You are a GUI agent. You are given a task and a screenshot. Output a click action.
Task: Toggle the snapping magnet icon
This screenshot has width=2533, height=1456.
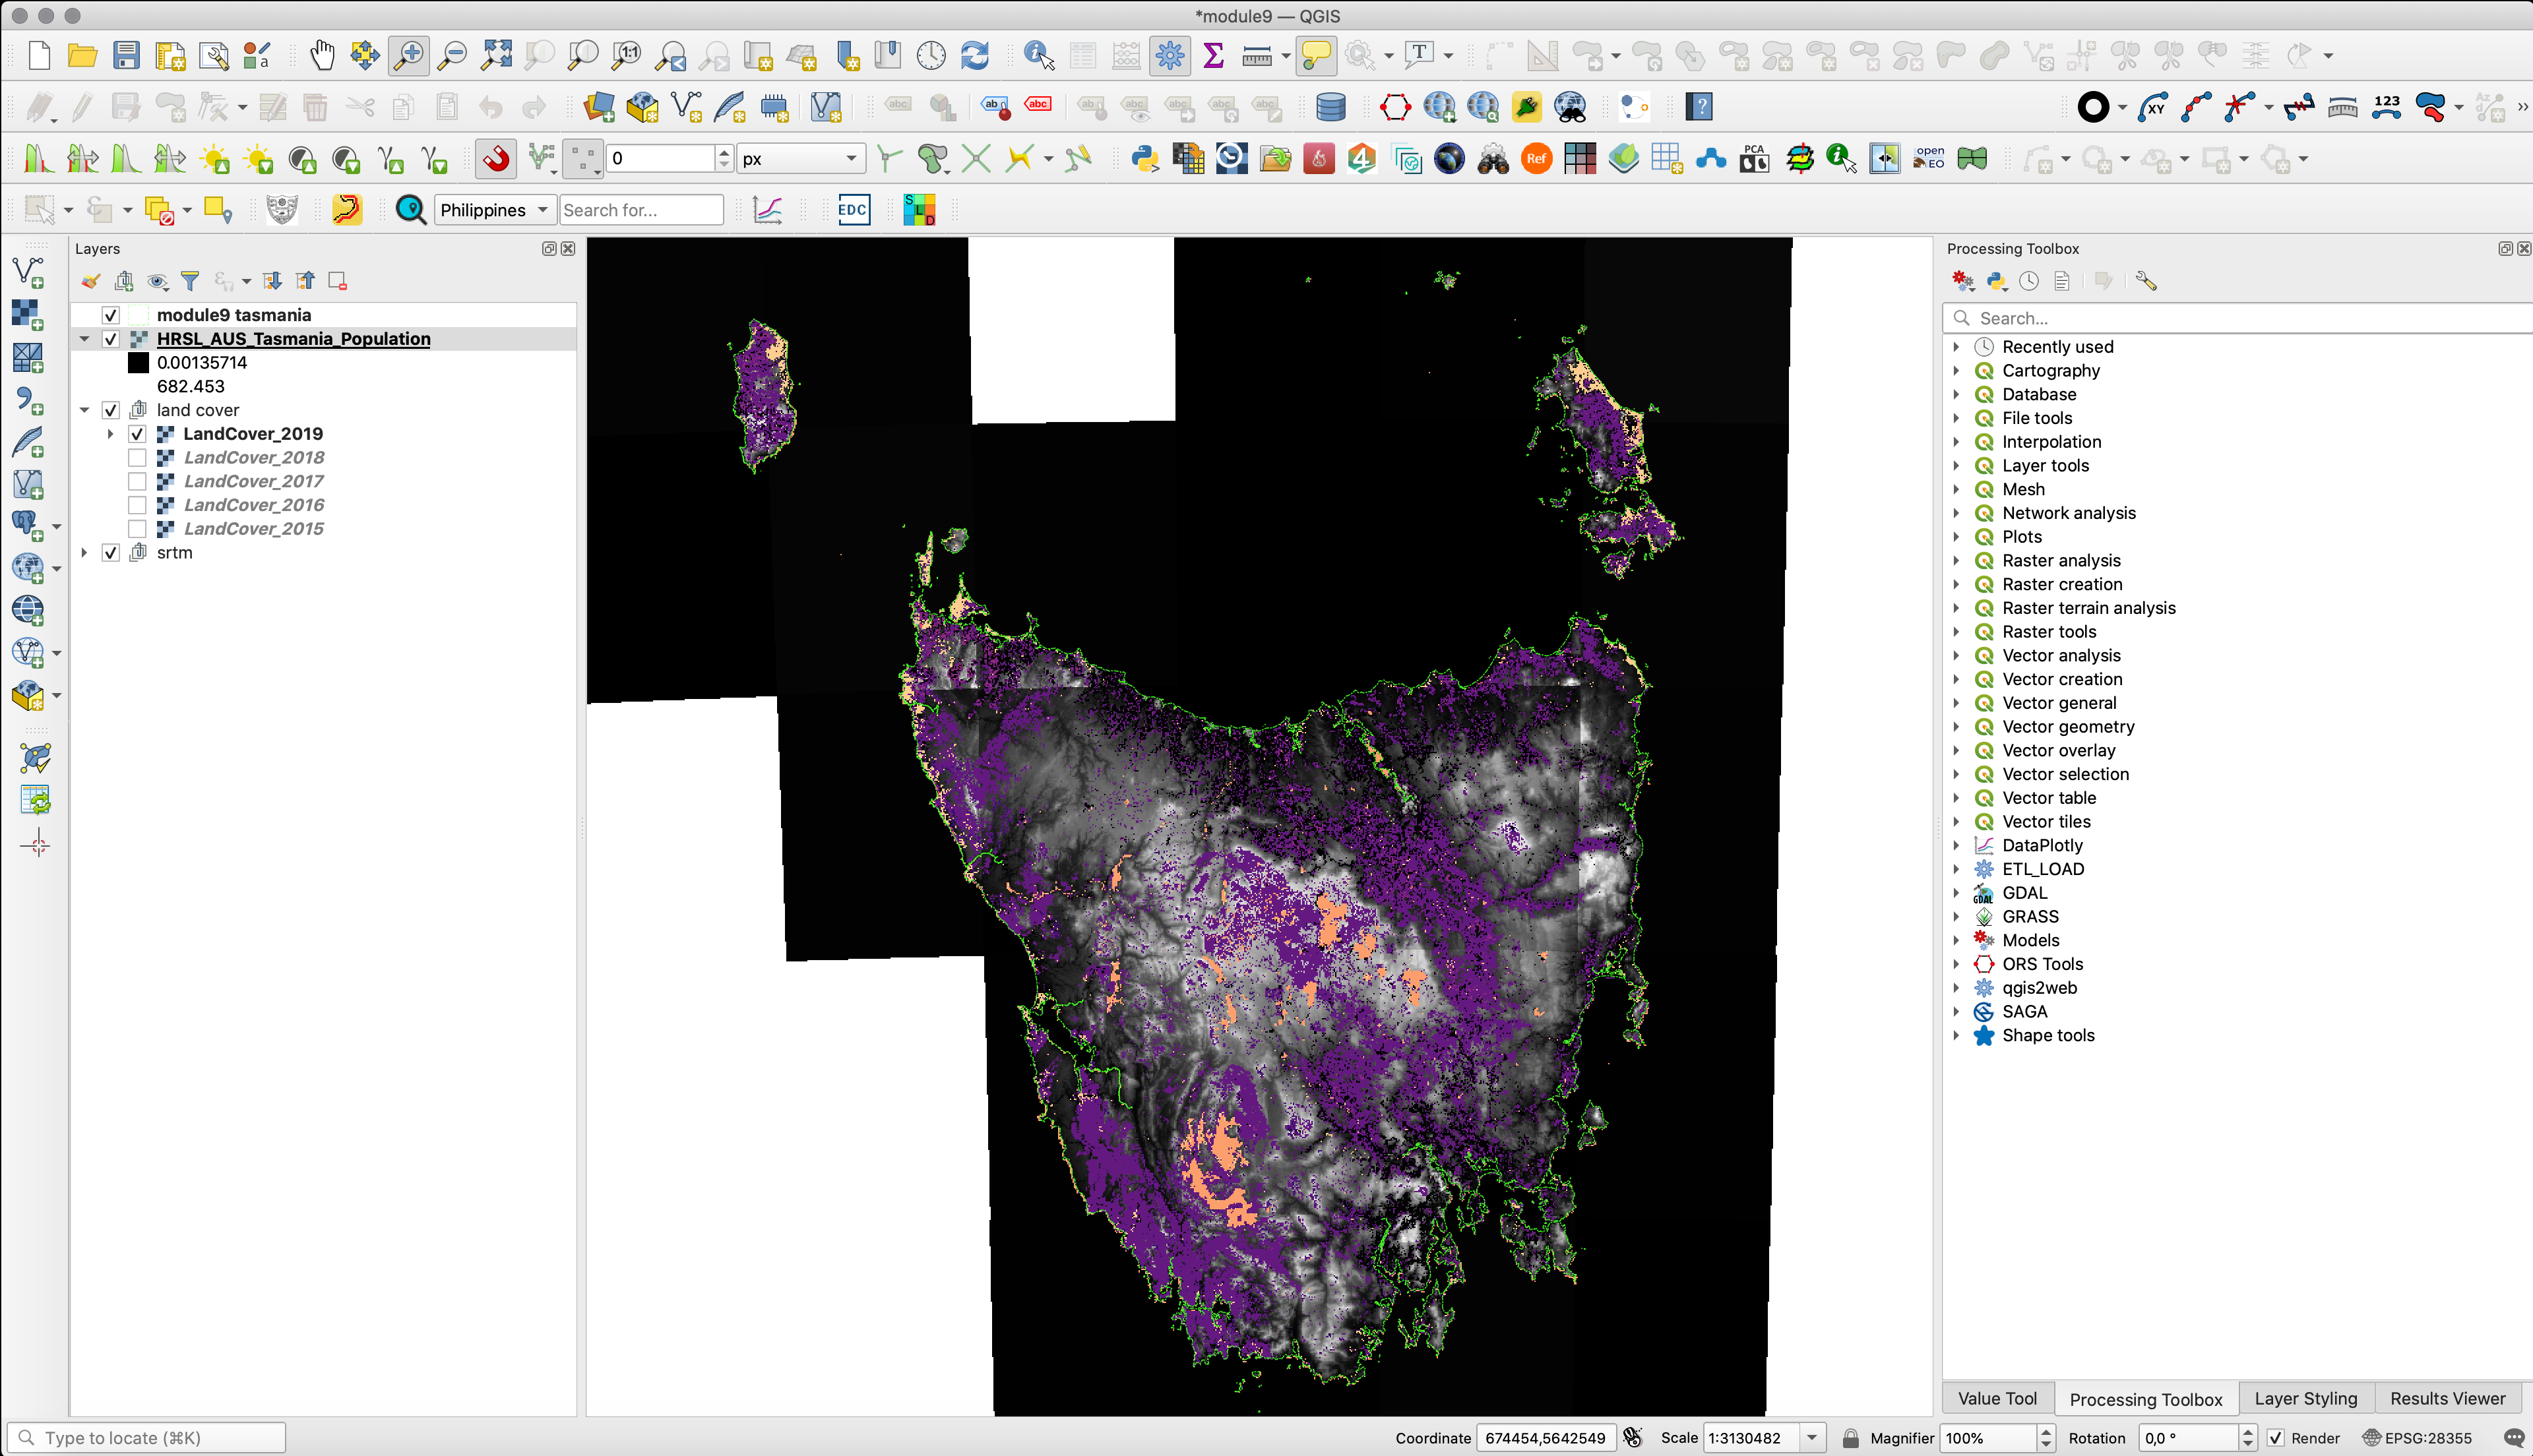[496, 158]
